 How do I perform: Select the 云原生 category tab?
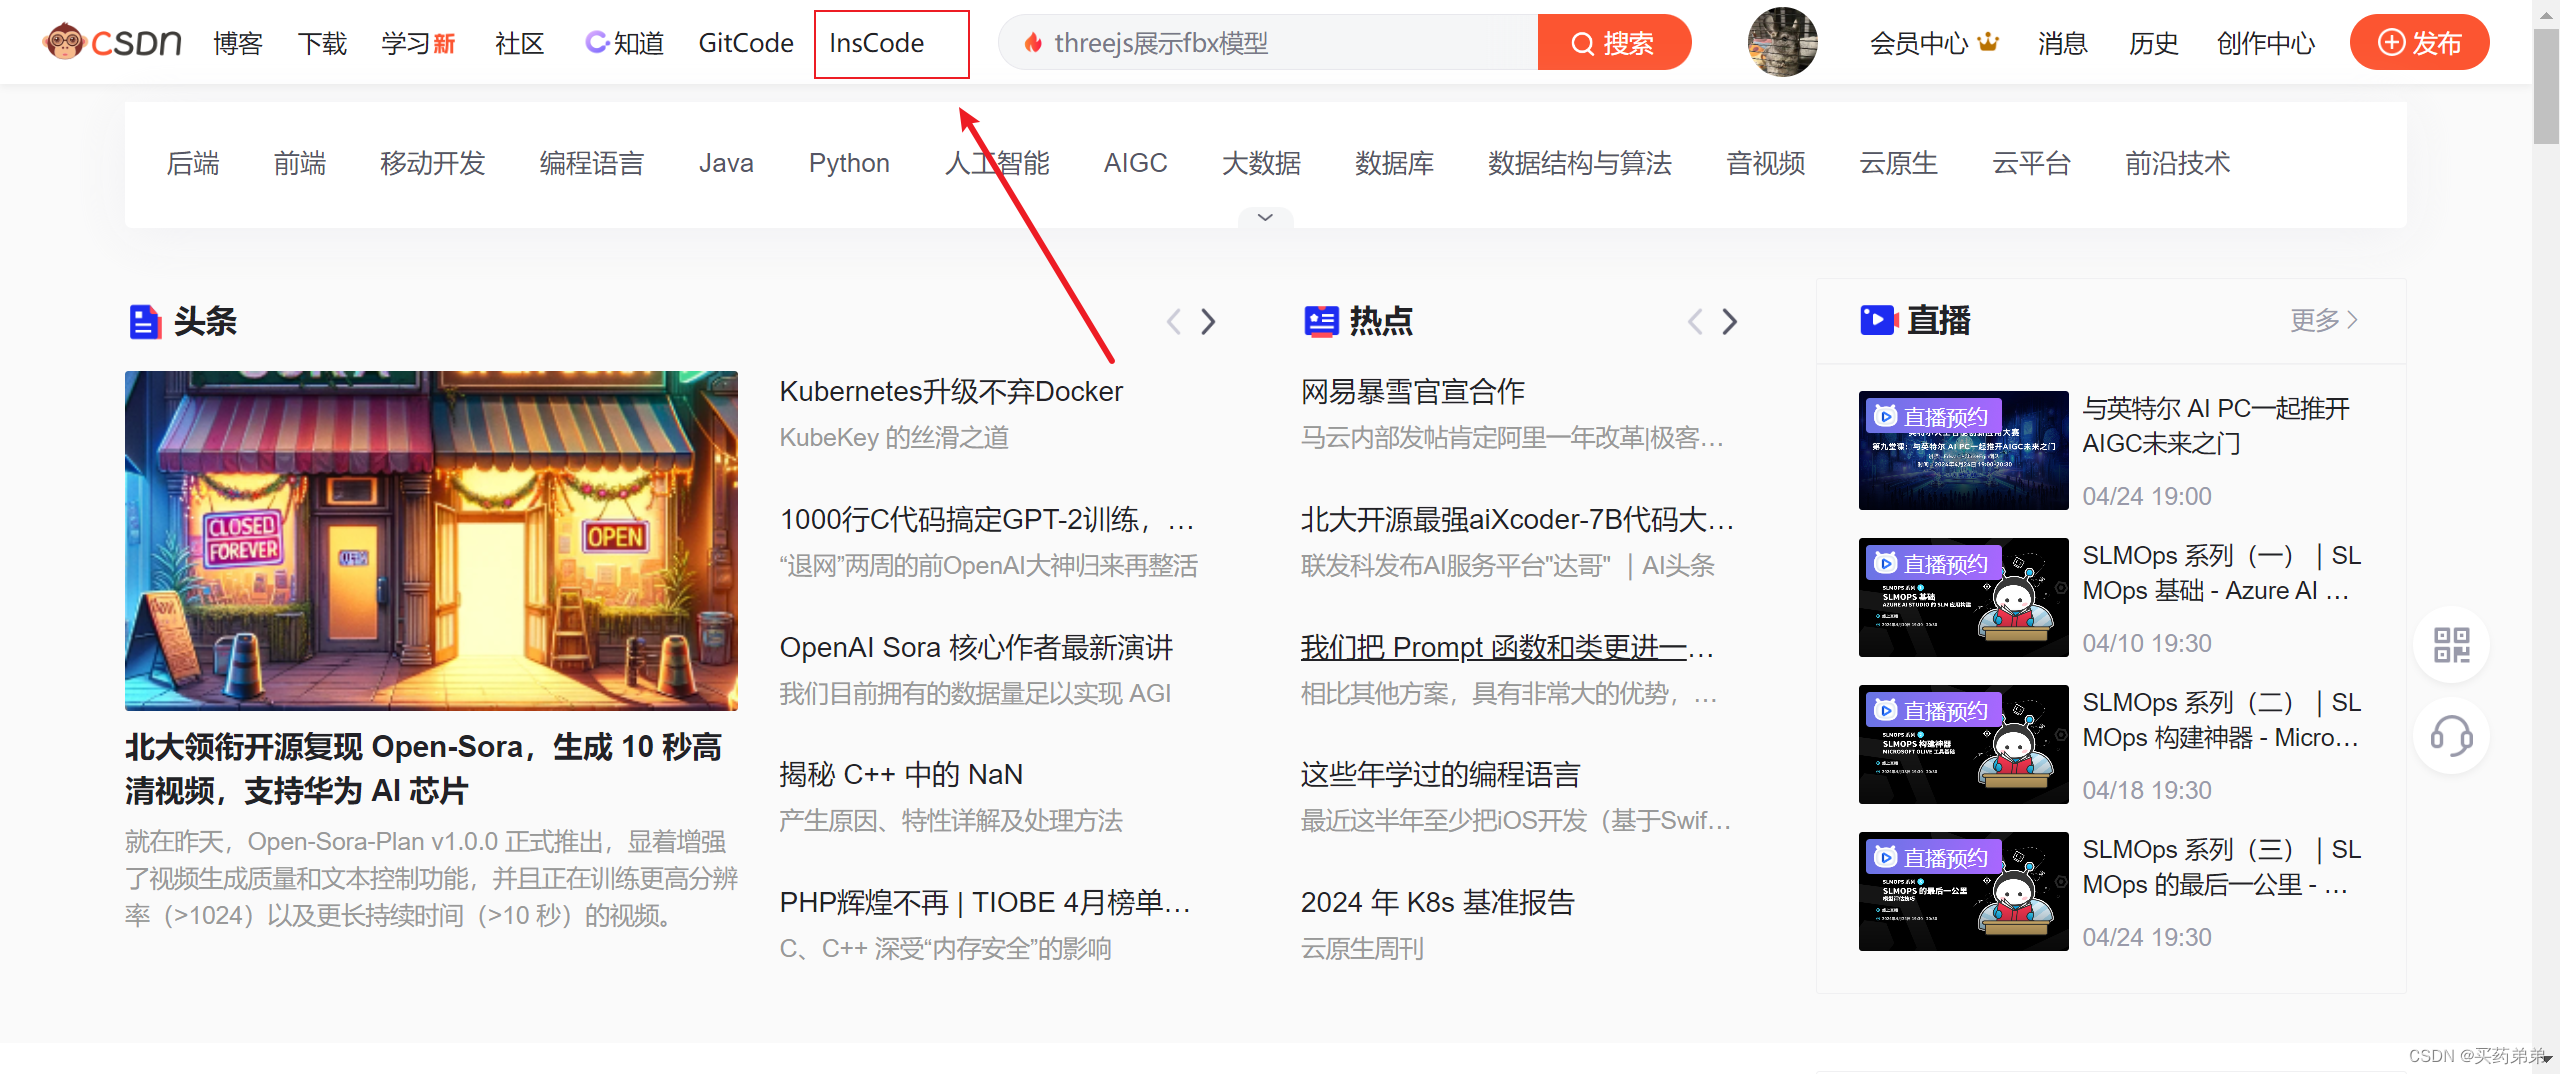click(1899, 163)
